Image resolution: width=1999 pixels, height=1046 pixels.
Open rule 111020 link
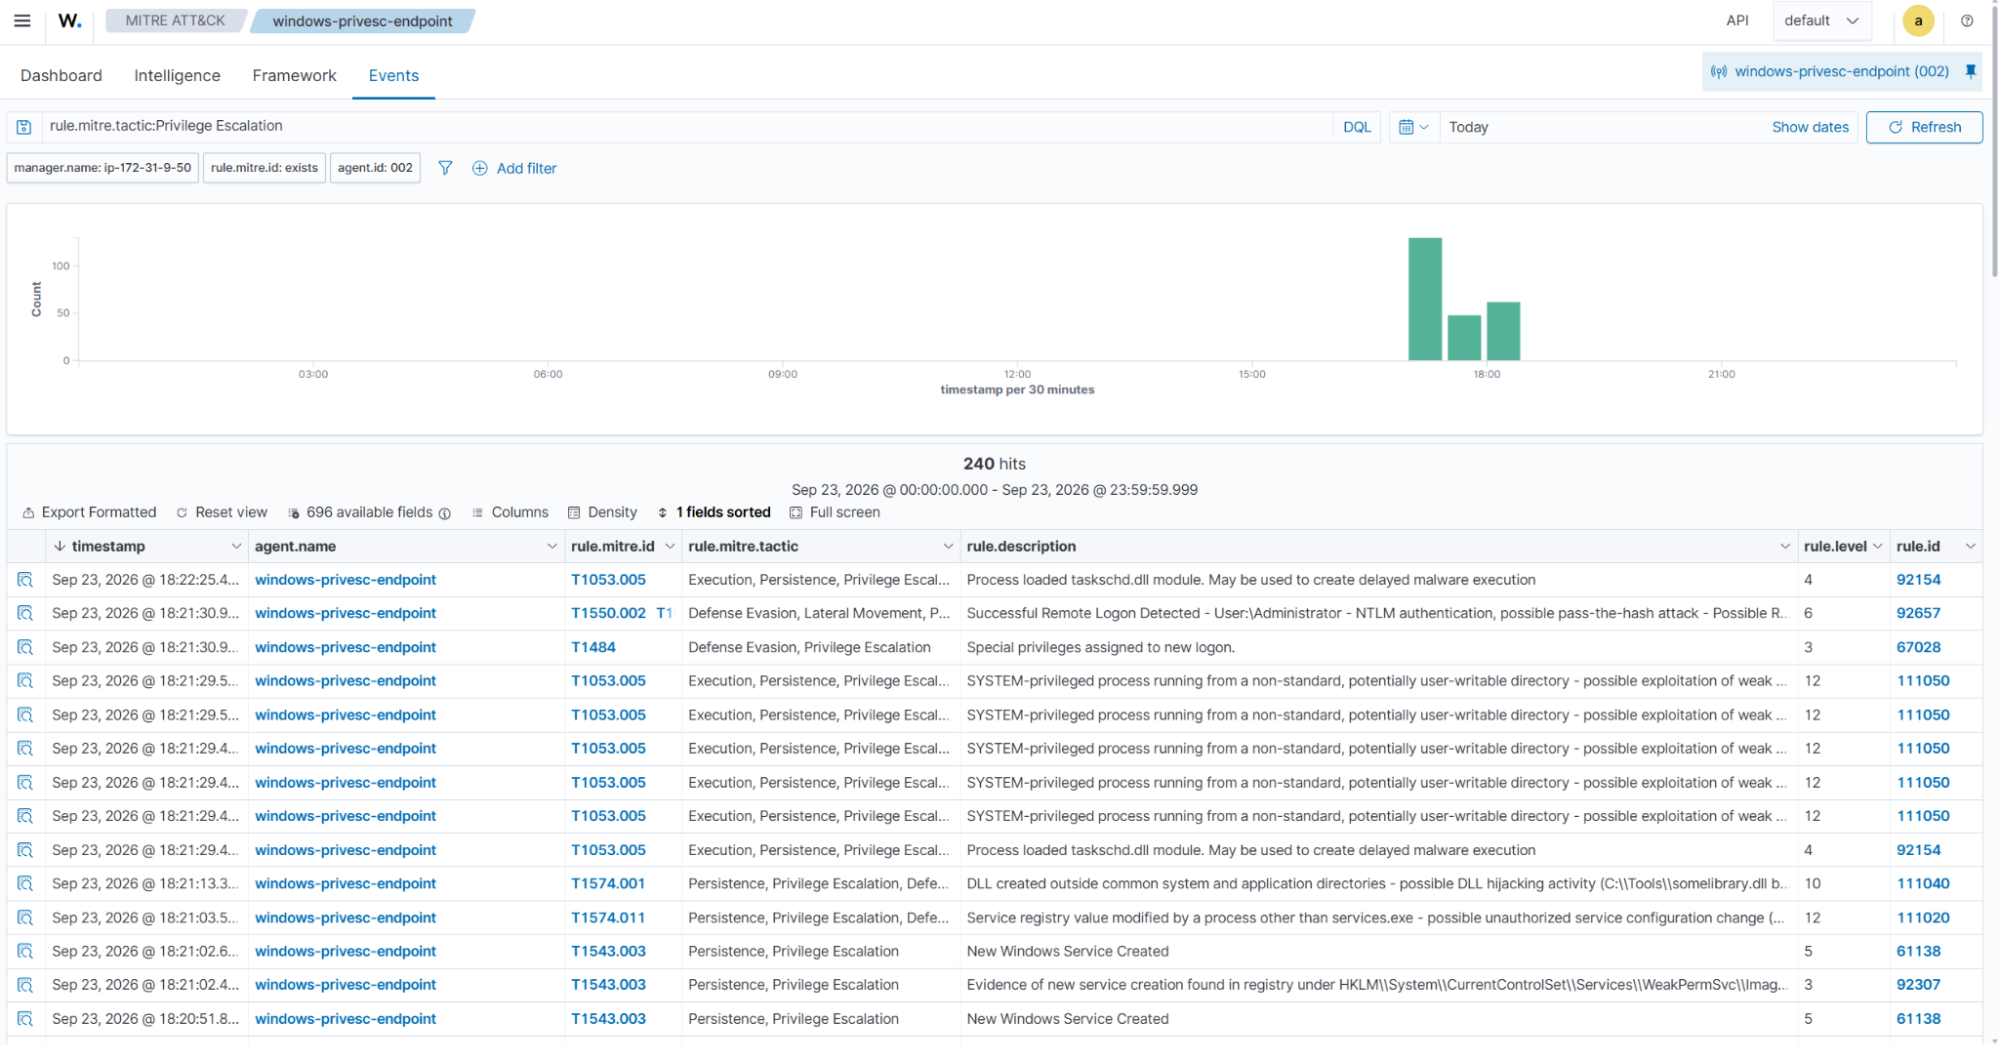tap(1923, 918)
